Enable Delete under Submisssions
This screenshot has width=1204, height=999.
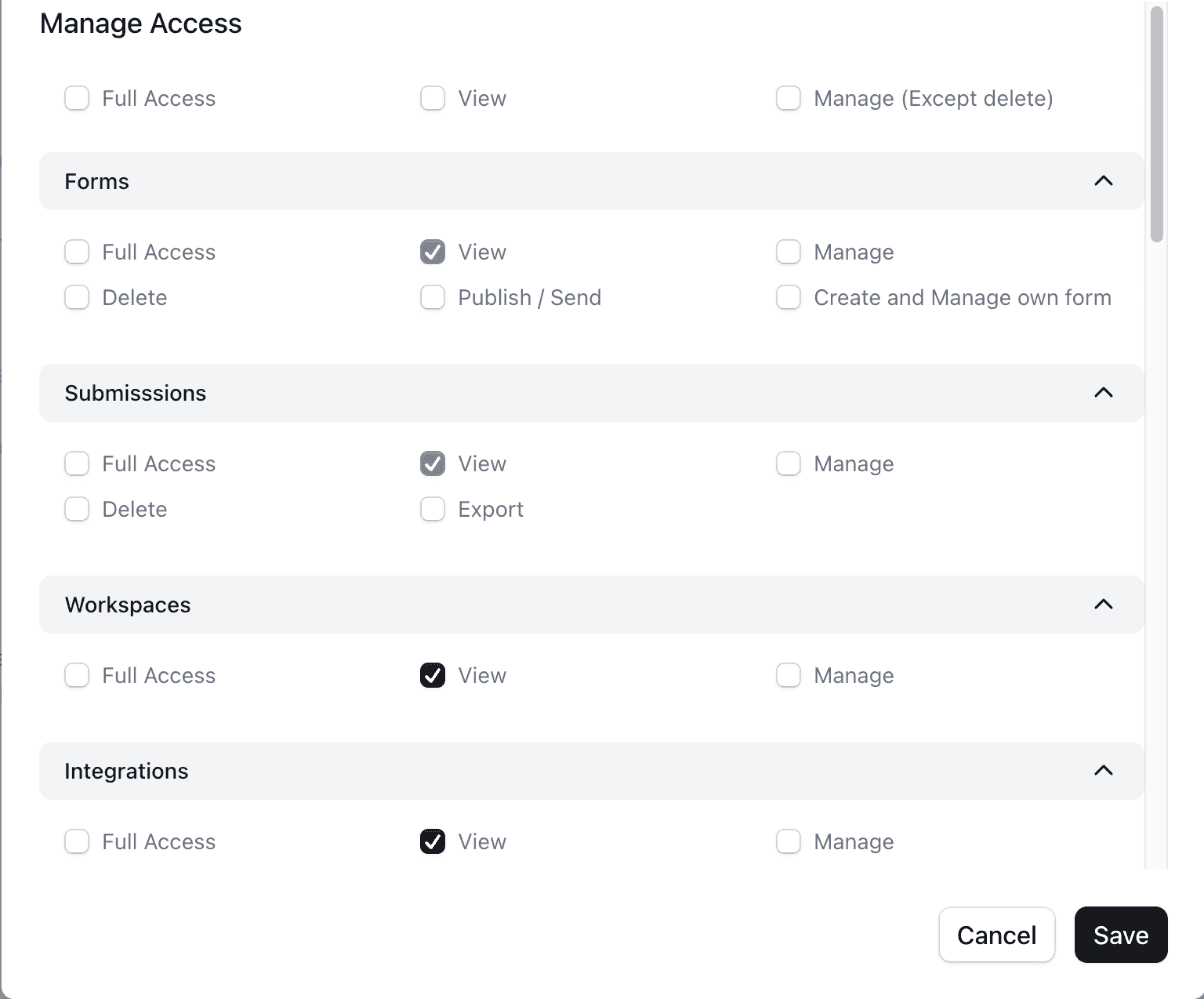(x=77, y=509)
